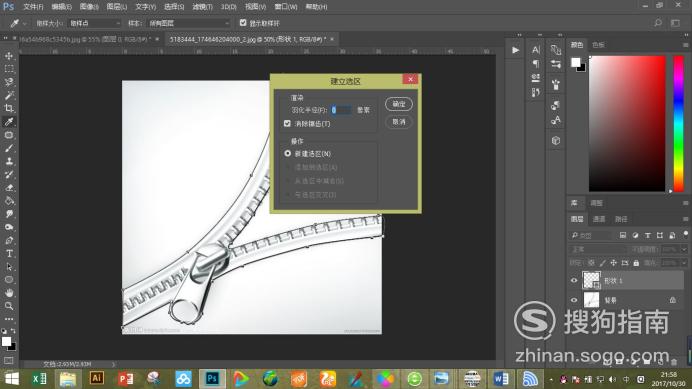Viewport: 692px width, 389px height.
Task: Toggle the show sampling ring checkbox
Action: [x=243, y=23]
